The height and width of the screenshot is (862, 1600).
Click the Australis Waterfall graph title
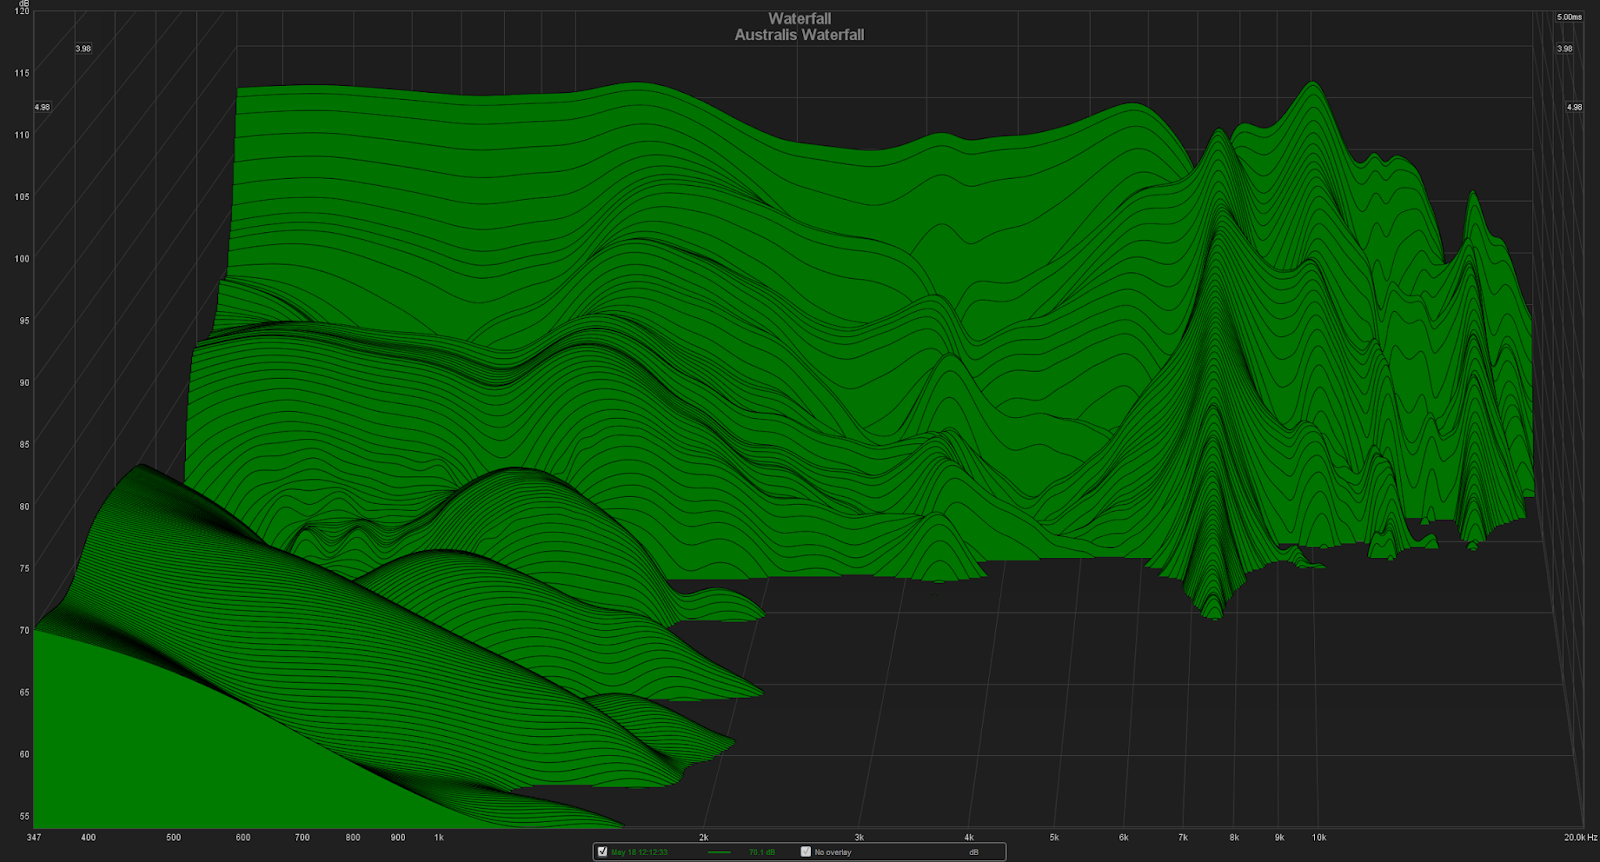(799, 35)
